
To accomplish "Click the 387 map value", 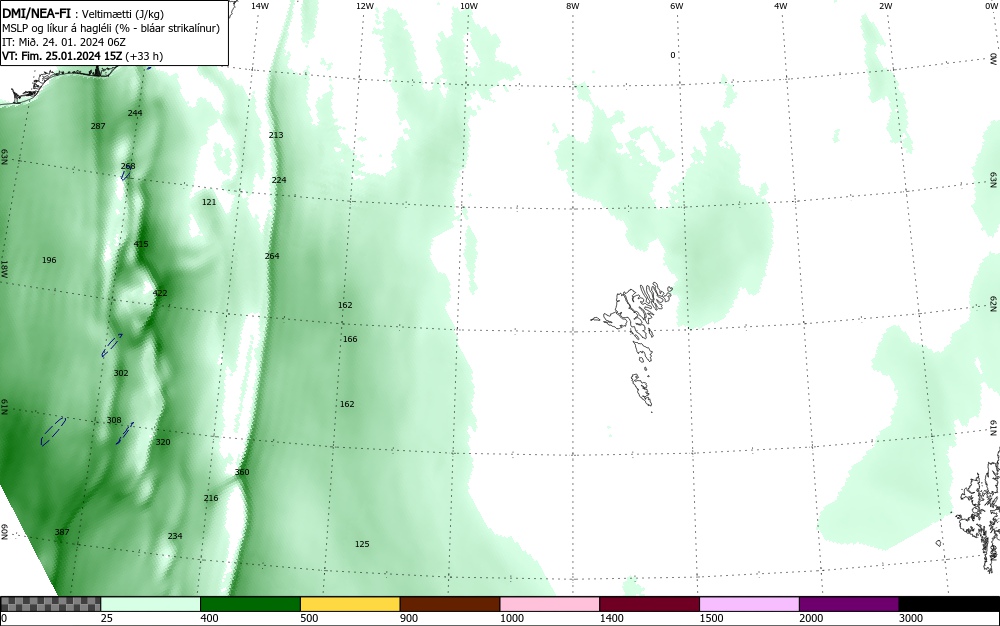I will [x=62, y=532].
